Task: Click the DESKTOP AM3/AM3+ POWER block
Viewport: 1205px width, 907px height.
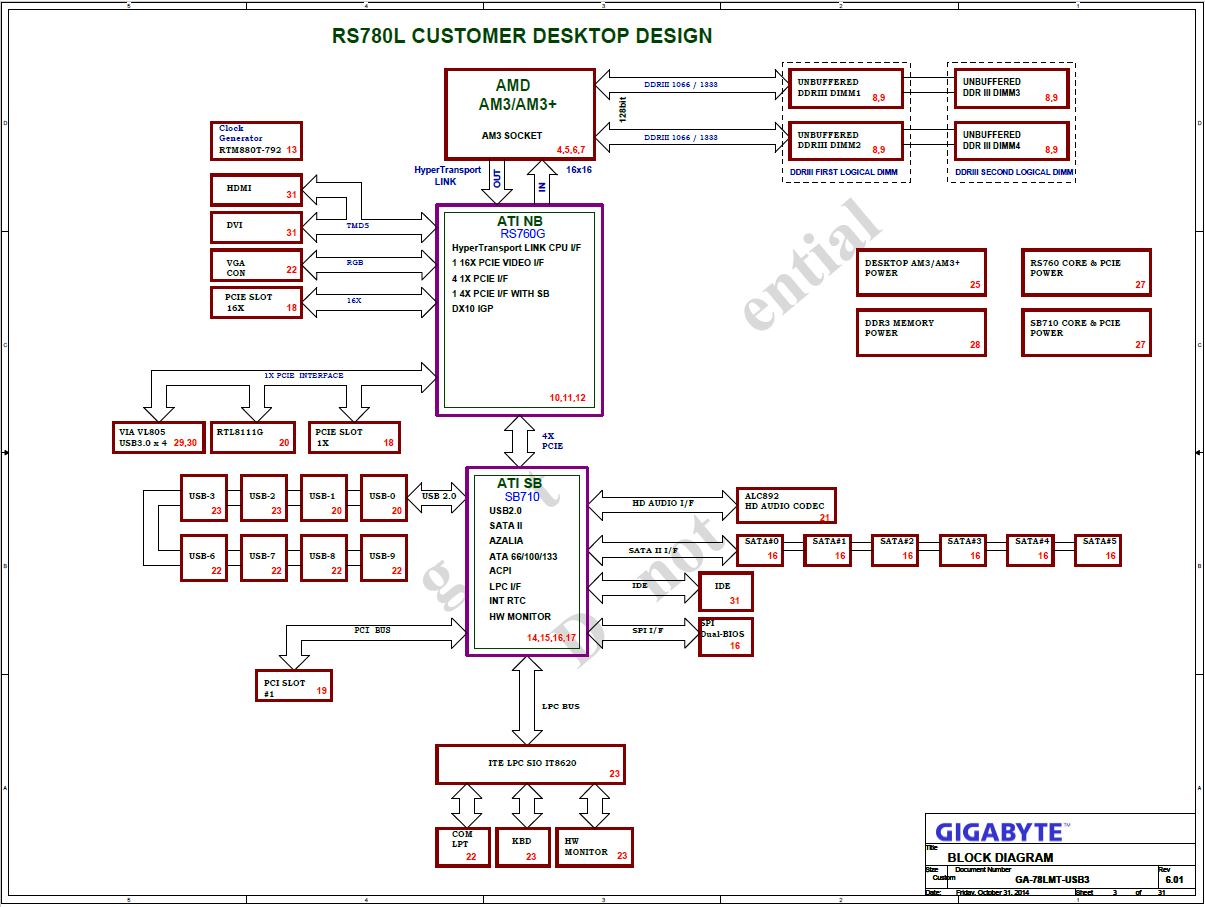Action: tap(921, 273)
